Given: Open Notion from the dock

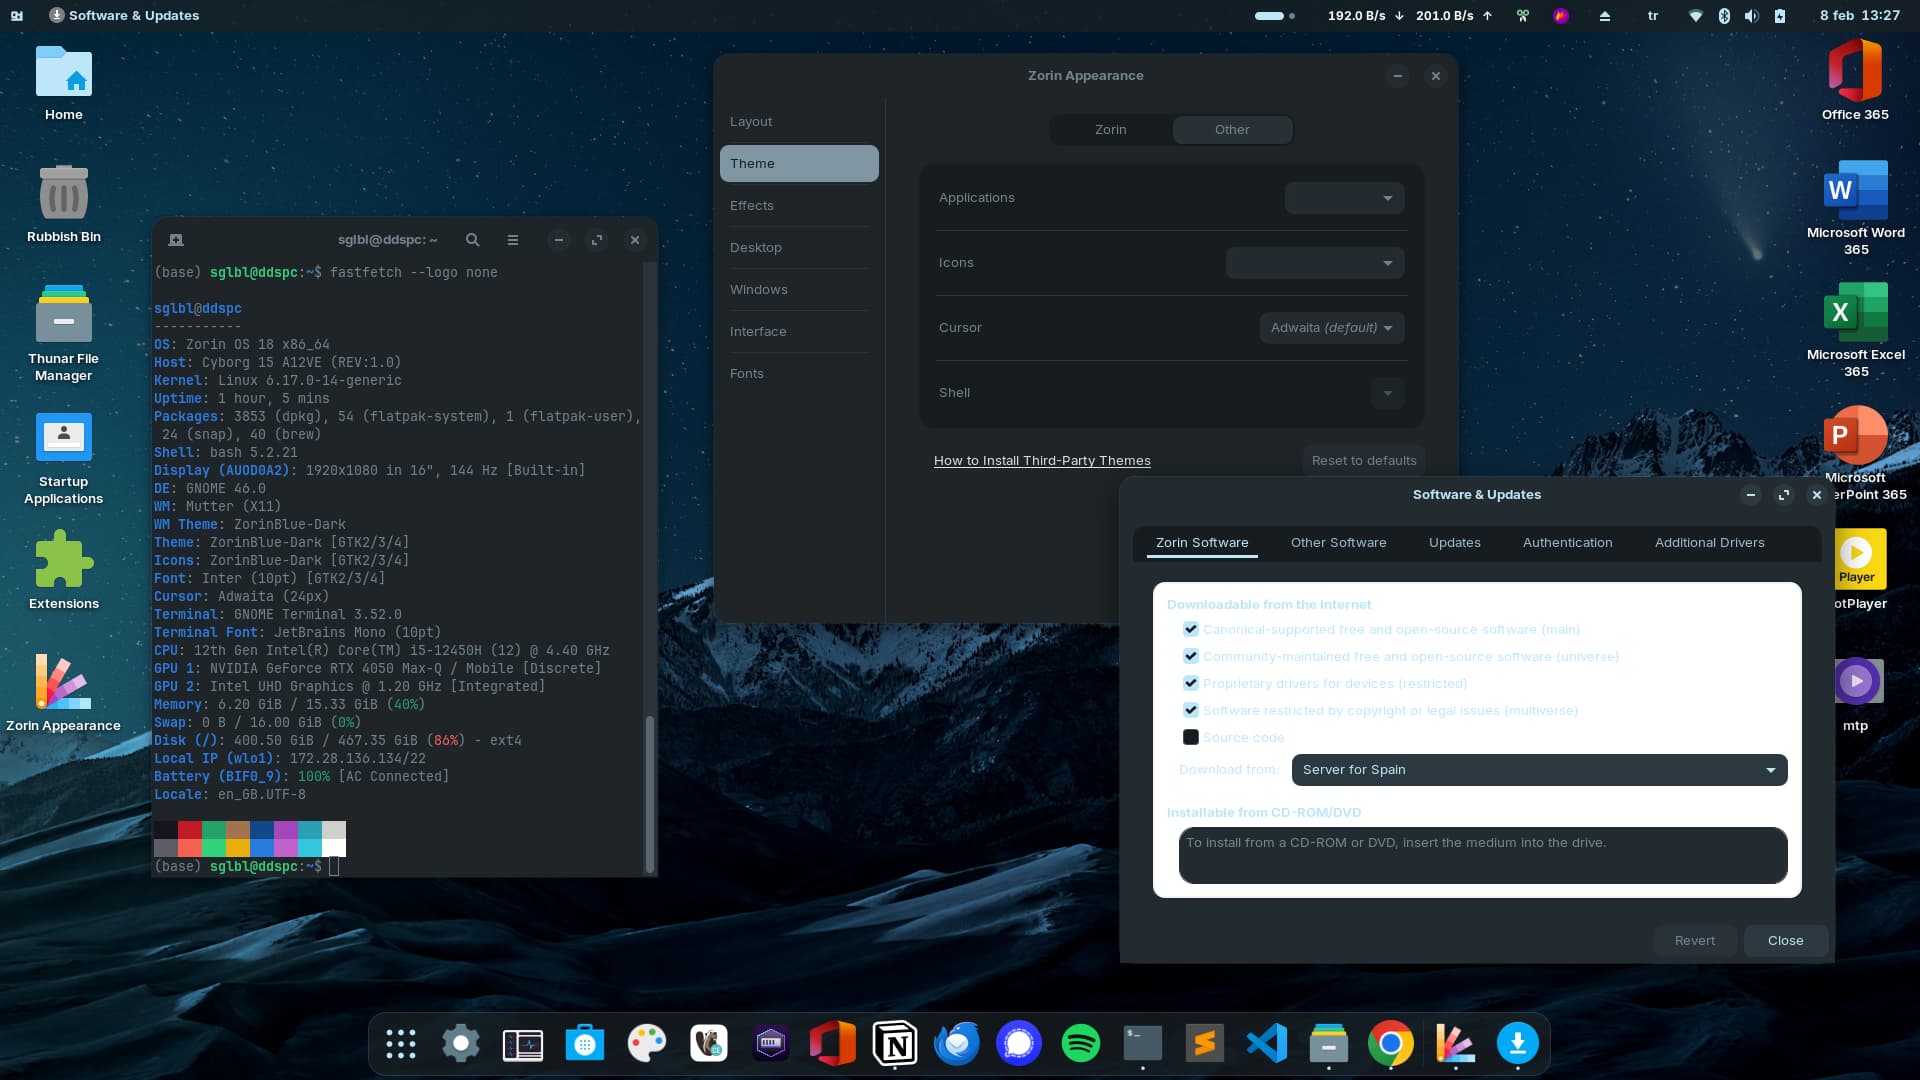Looking at the screenshot, I should 894,1044.
